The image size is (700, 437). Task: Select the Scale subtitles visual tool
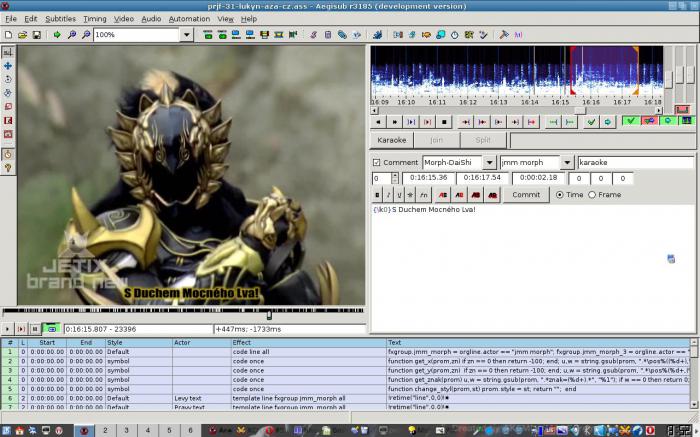tap(8, 107)
